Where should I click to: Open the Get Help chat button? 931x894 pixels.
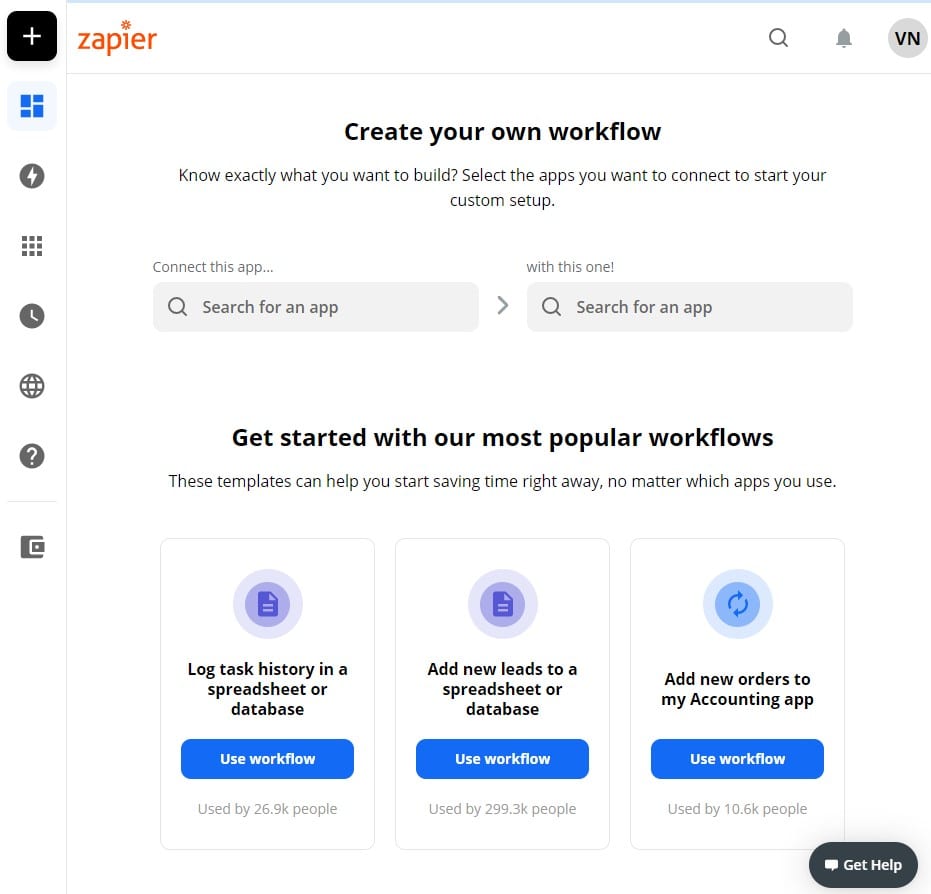[x=862, y=865]
